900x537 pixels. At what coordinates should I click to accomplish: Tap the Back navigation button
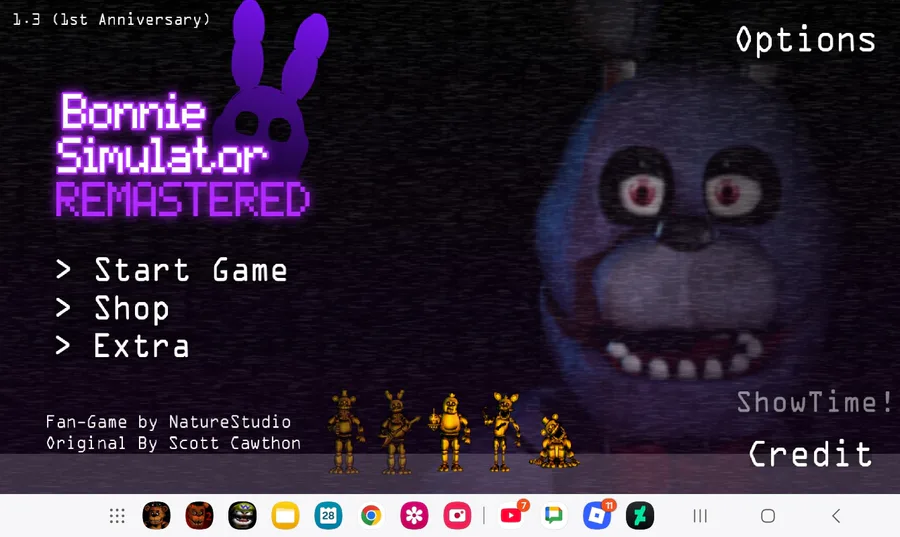coord(836,516)
